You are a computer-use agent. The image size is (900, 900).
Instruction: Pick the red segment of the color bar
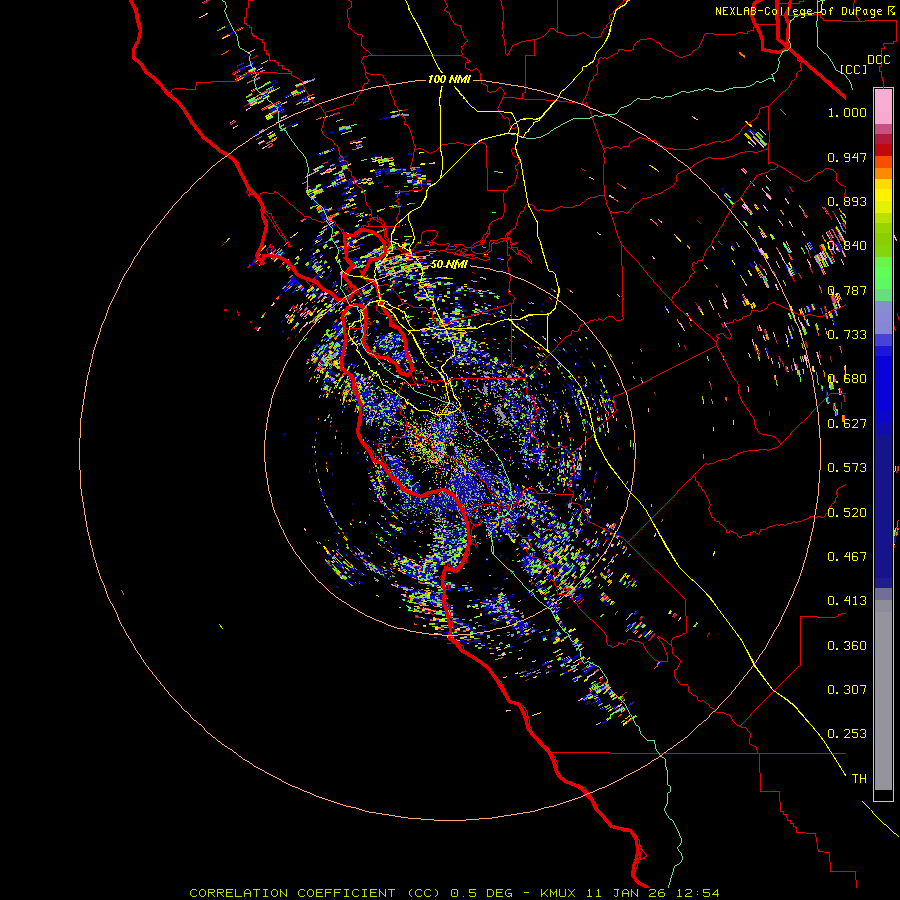click(x=883, y=150)
